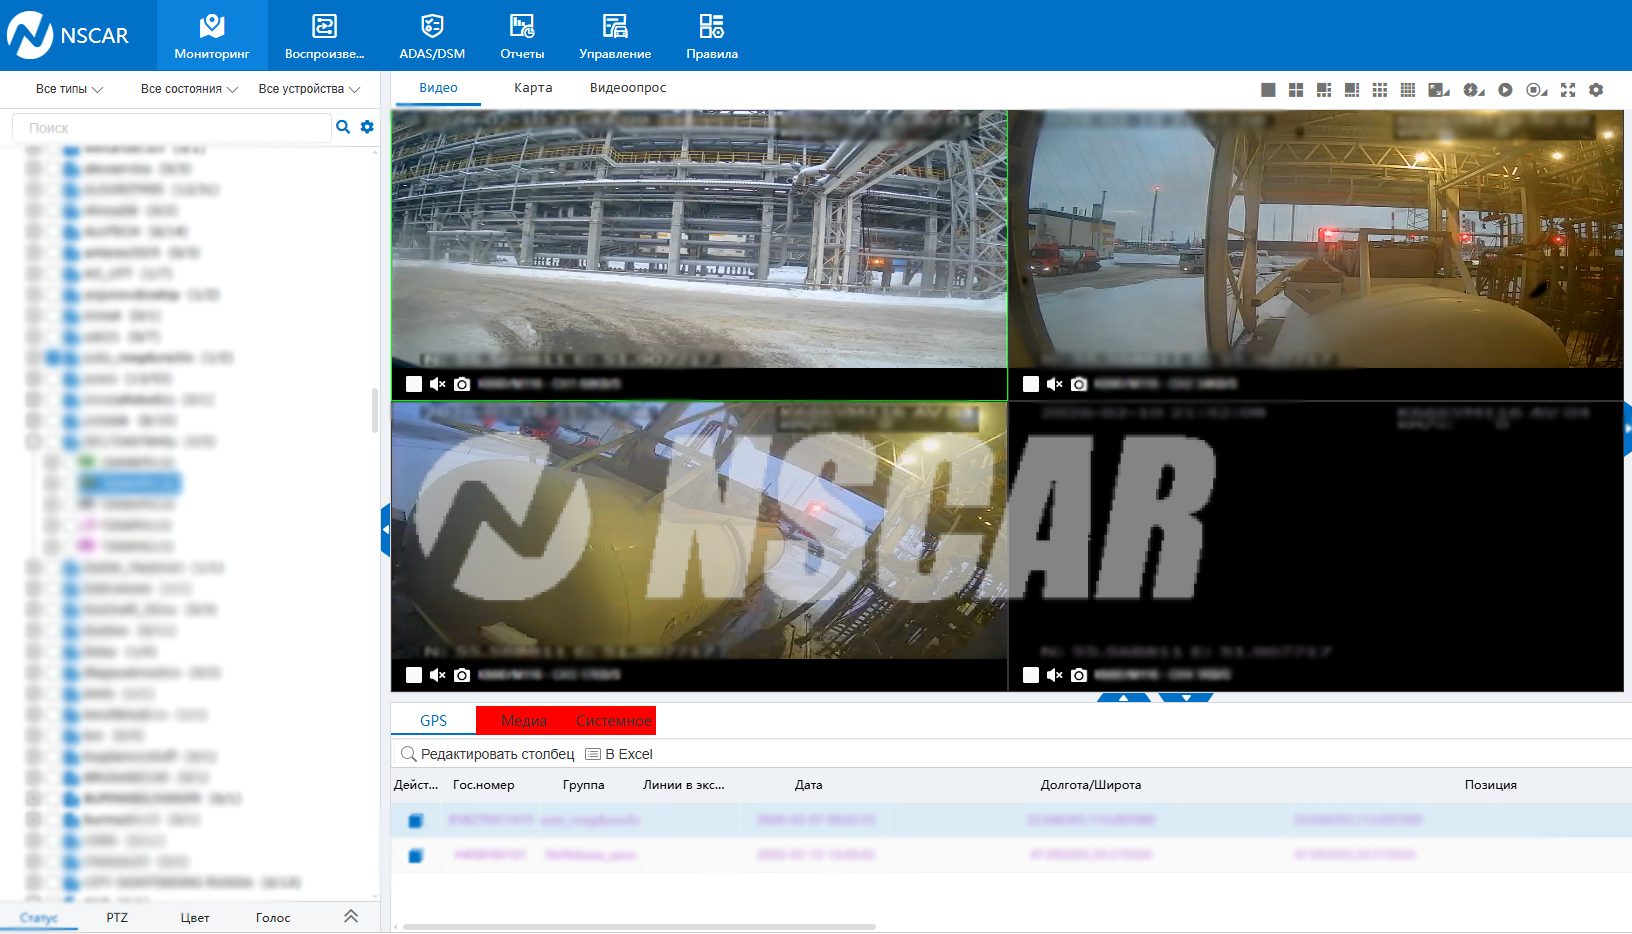
Task: Tick checkbox on yellow tank video
Action: (x=414, y=675)
